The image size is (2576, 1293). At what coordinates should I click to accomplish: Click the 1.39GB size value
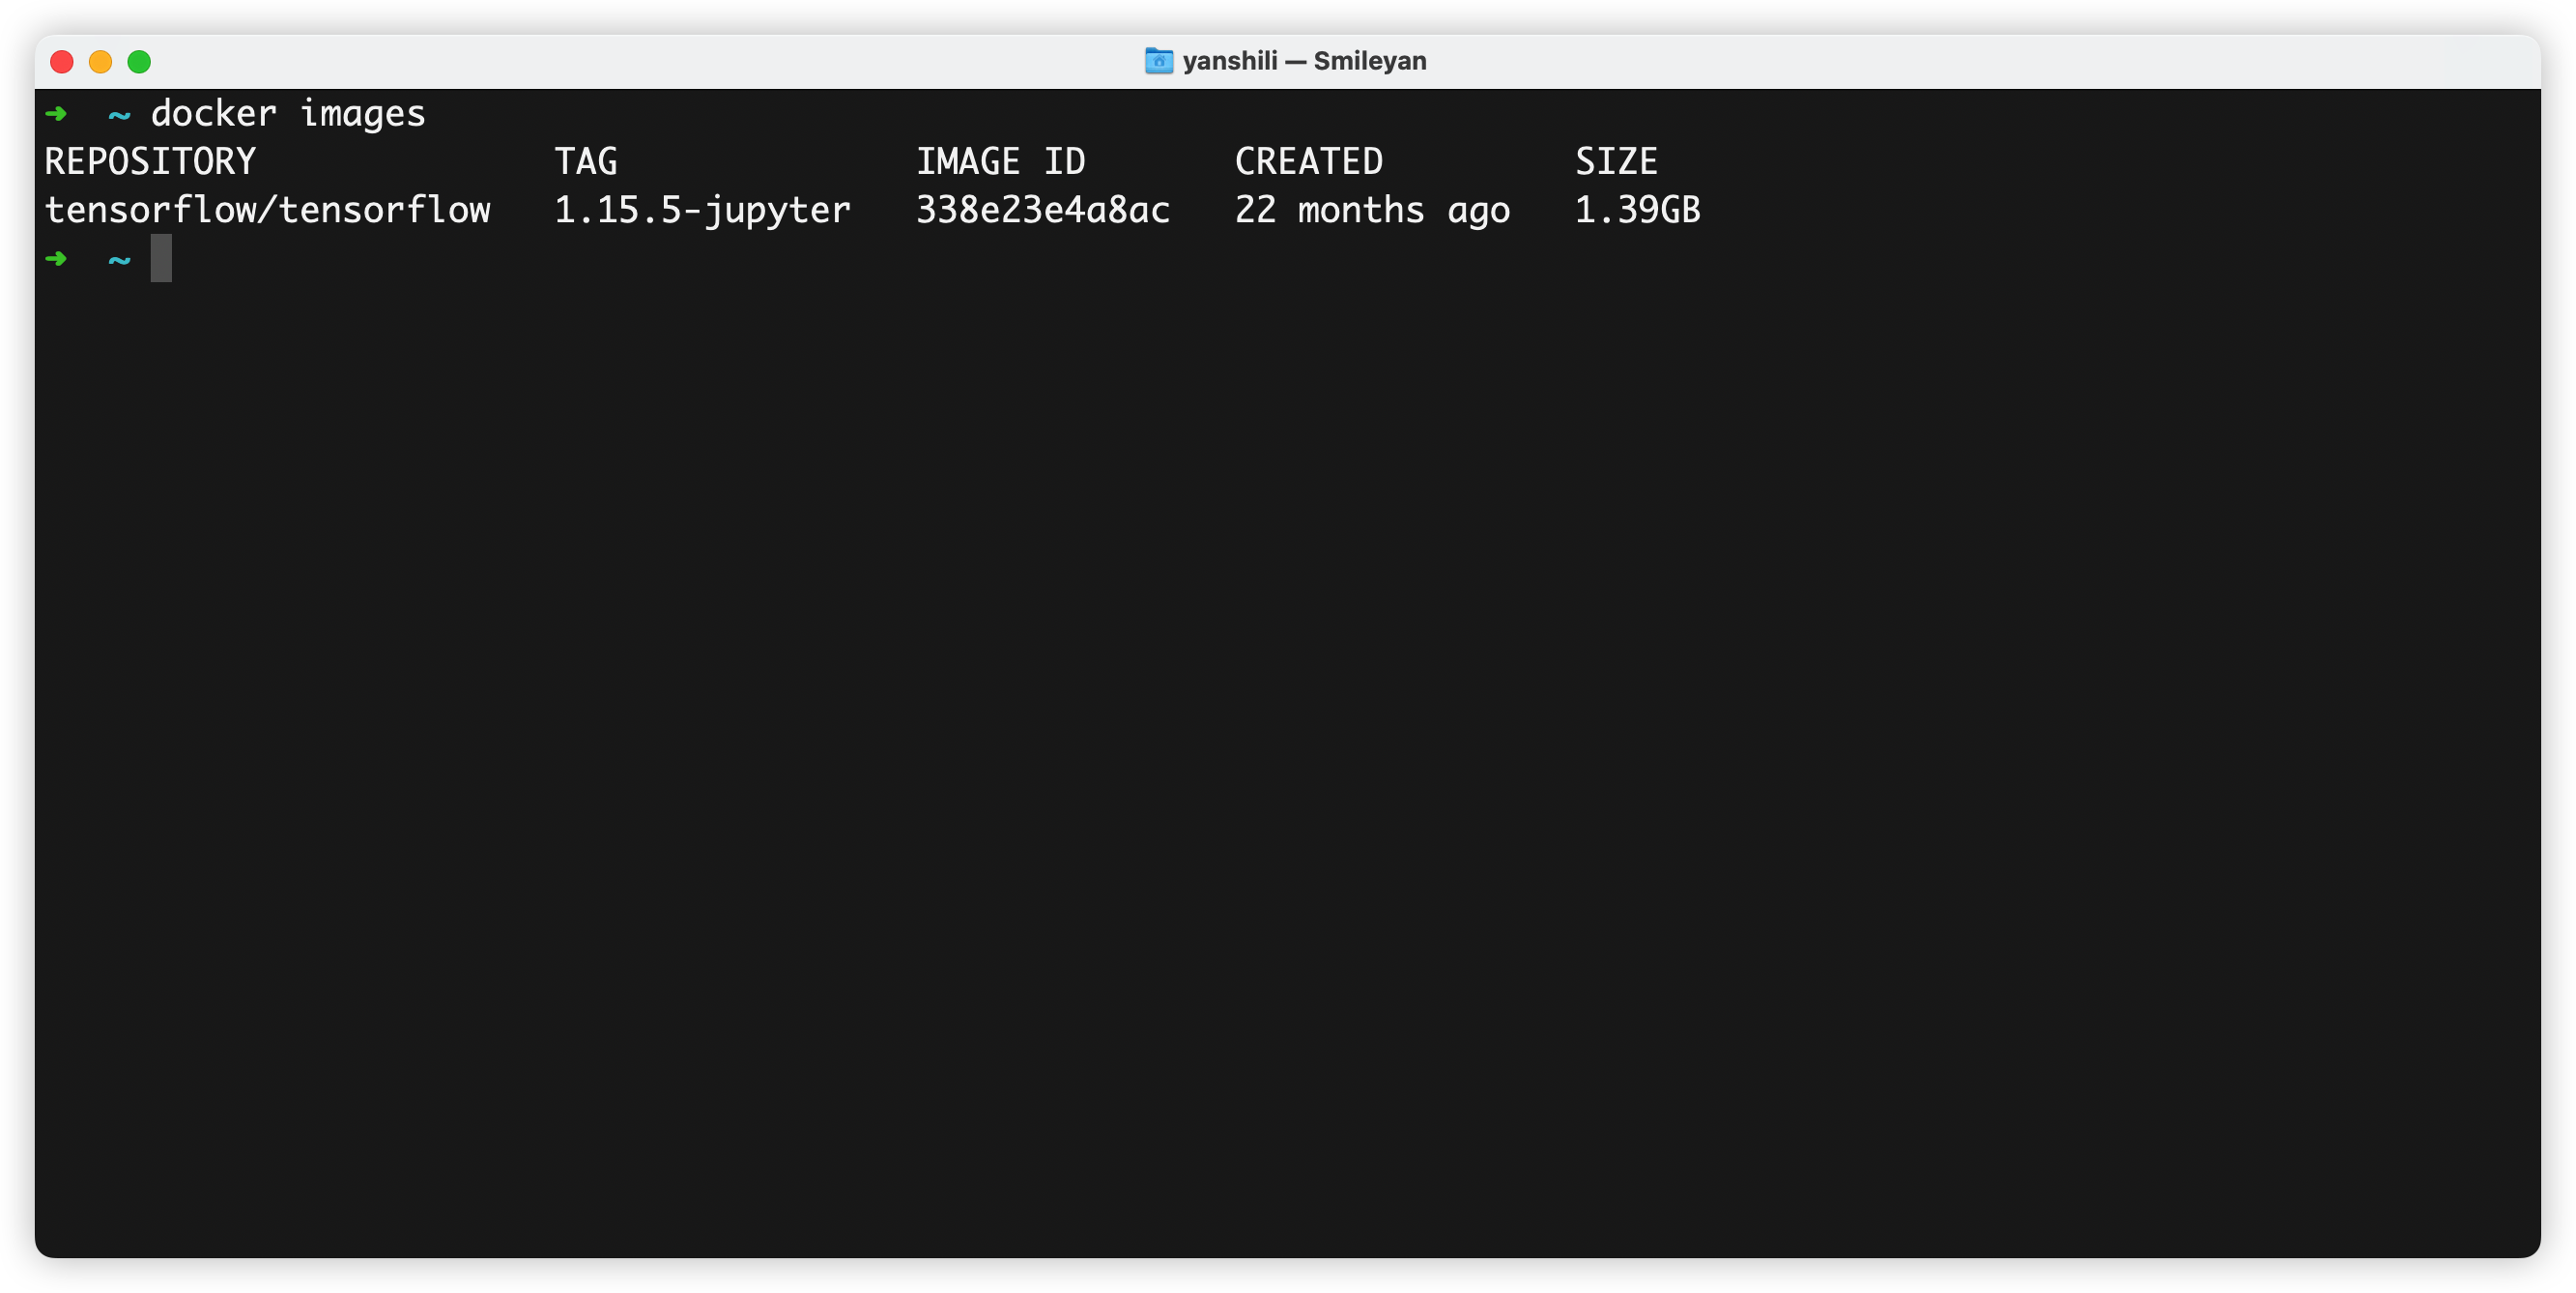(1637, 210)
